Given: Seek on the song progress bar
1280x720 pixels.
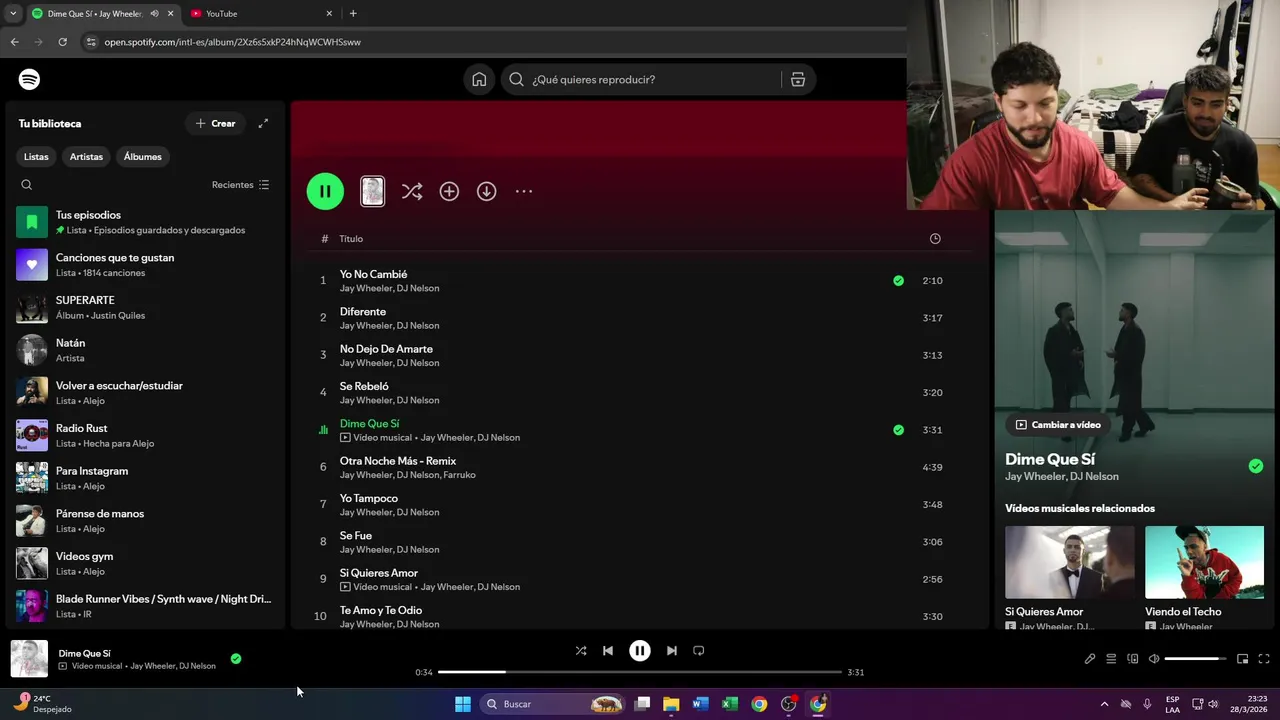Looking at the screenshot, I should point(640,672).
